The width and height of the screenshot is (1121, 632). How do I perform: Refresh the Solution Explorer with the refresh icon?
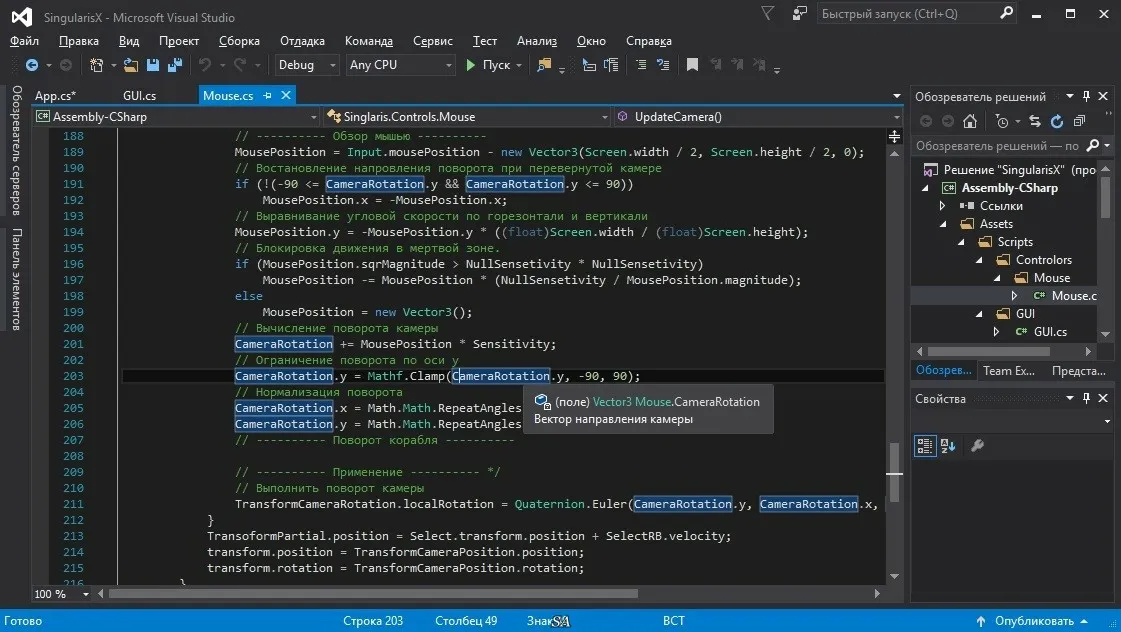pyautogui.click(x=1057, y=121)
